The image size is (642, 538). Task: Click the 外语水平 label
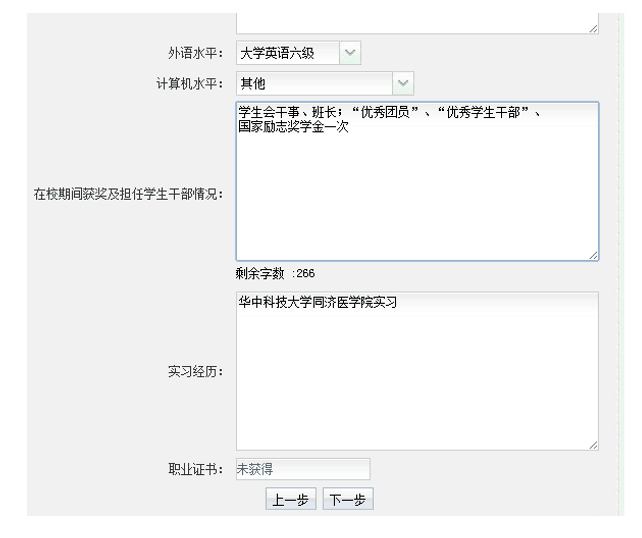[x=194, y=54]
